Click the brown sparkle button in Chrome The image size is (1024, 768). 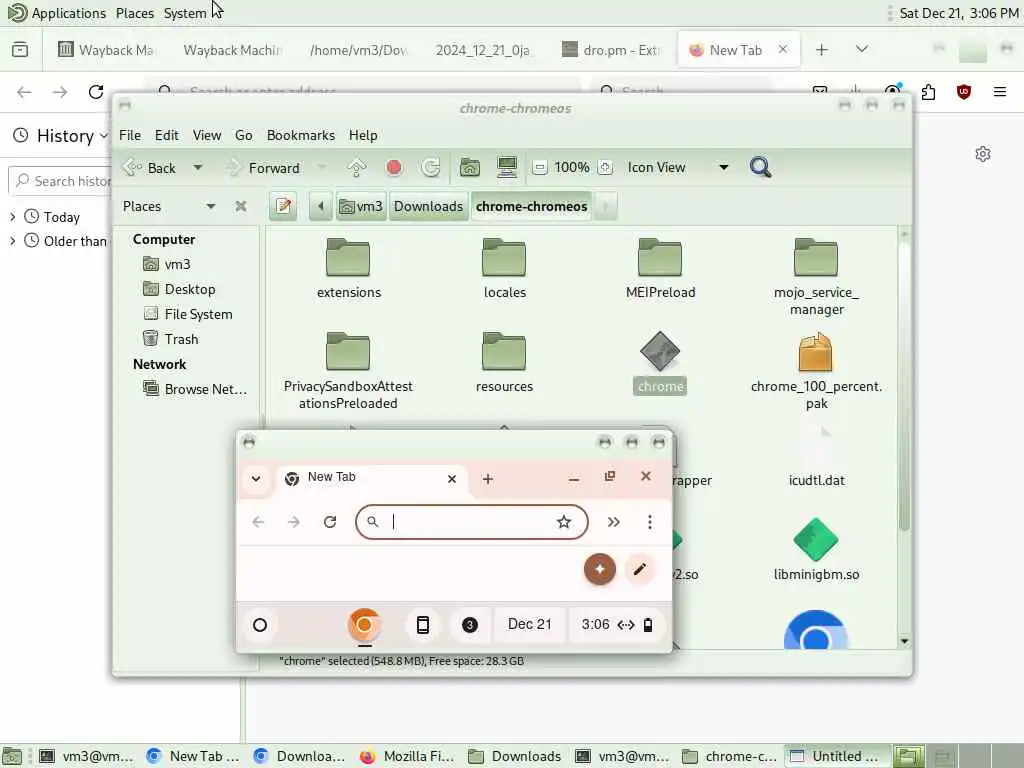pos(600,569)
